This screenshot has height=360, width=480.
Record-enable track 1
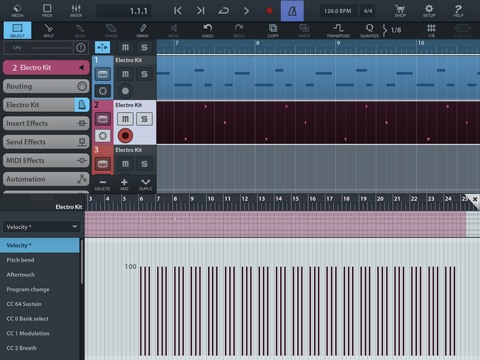point(125,91)
